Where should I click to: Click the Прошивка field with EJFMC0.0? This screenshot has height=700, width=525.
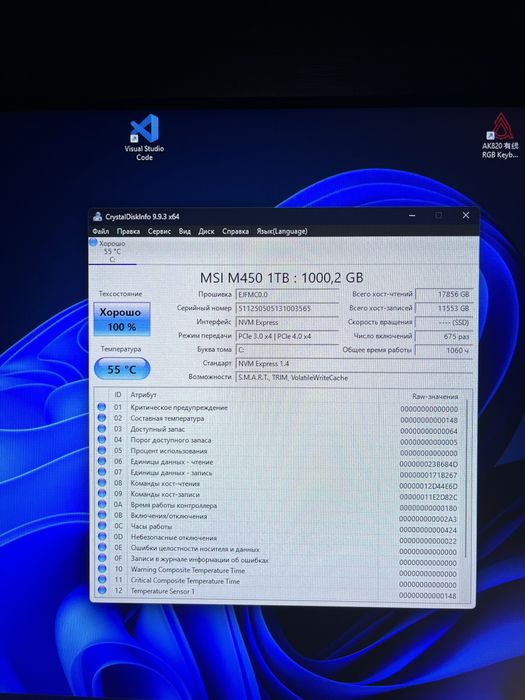(x=287, y=295)
